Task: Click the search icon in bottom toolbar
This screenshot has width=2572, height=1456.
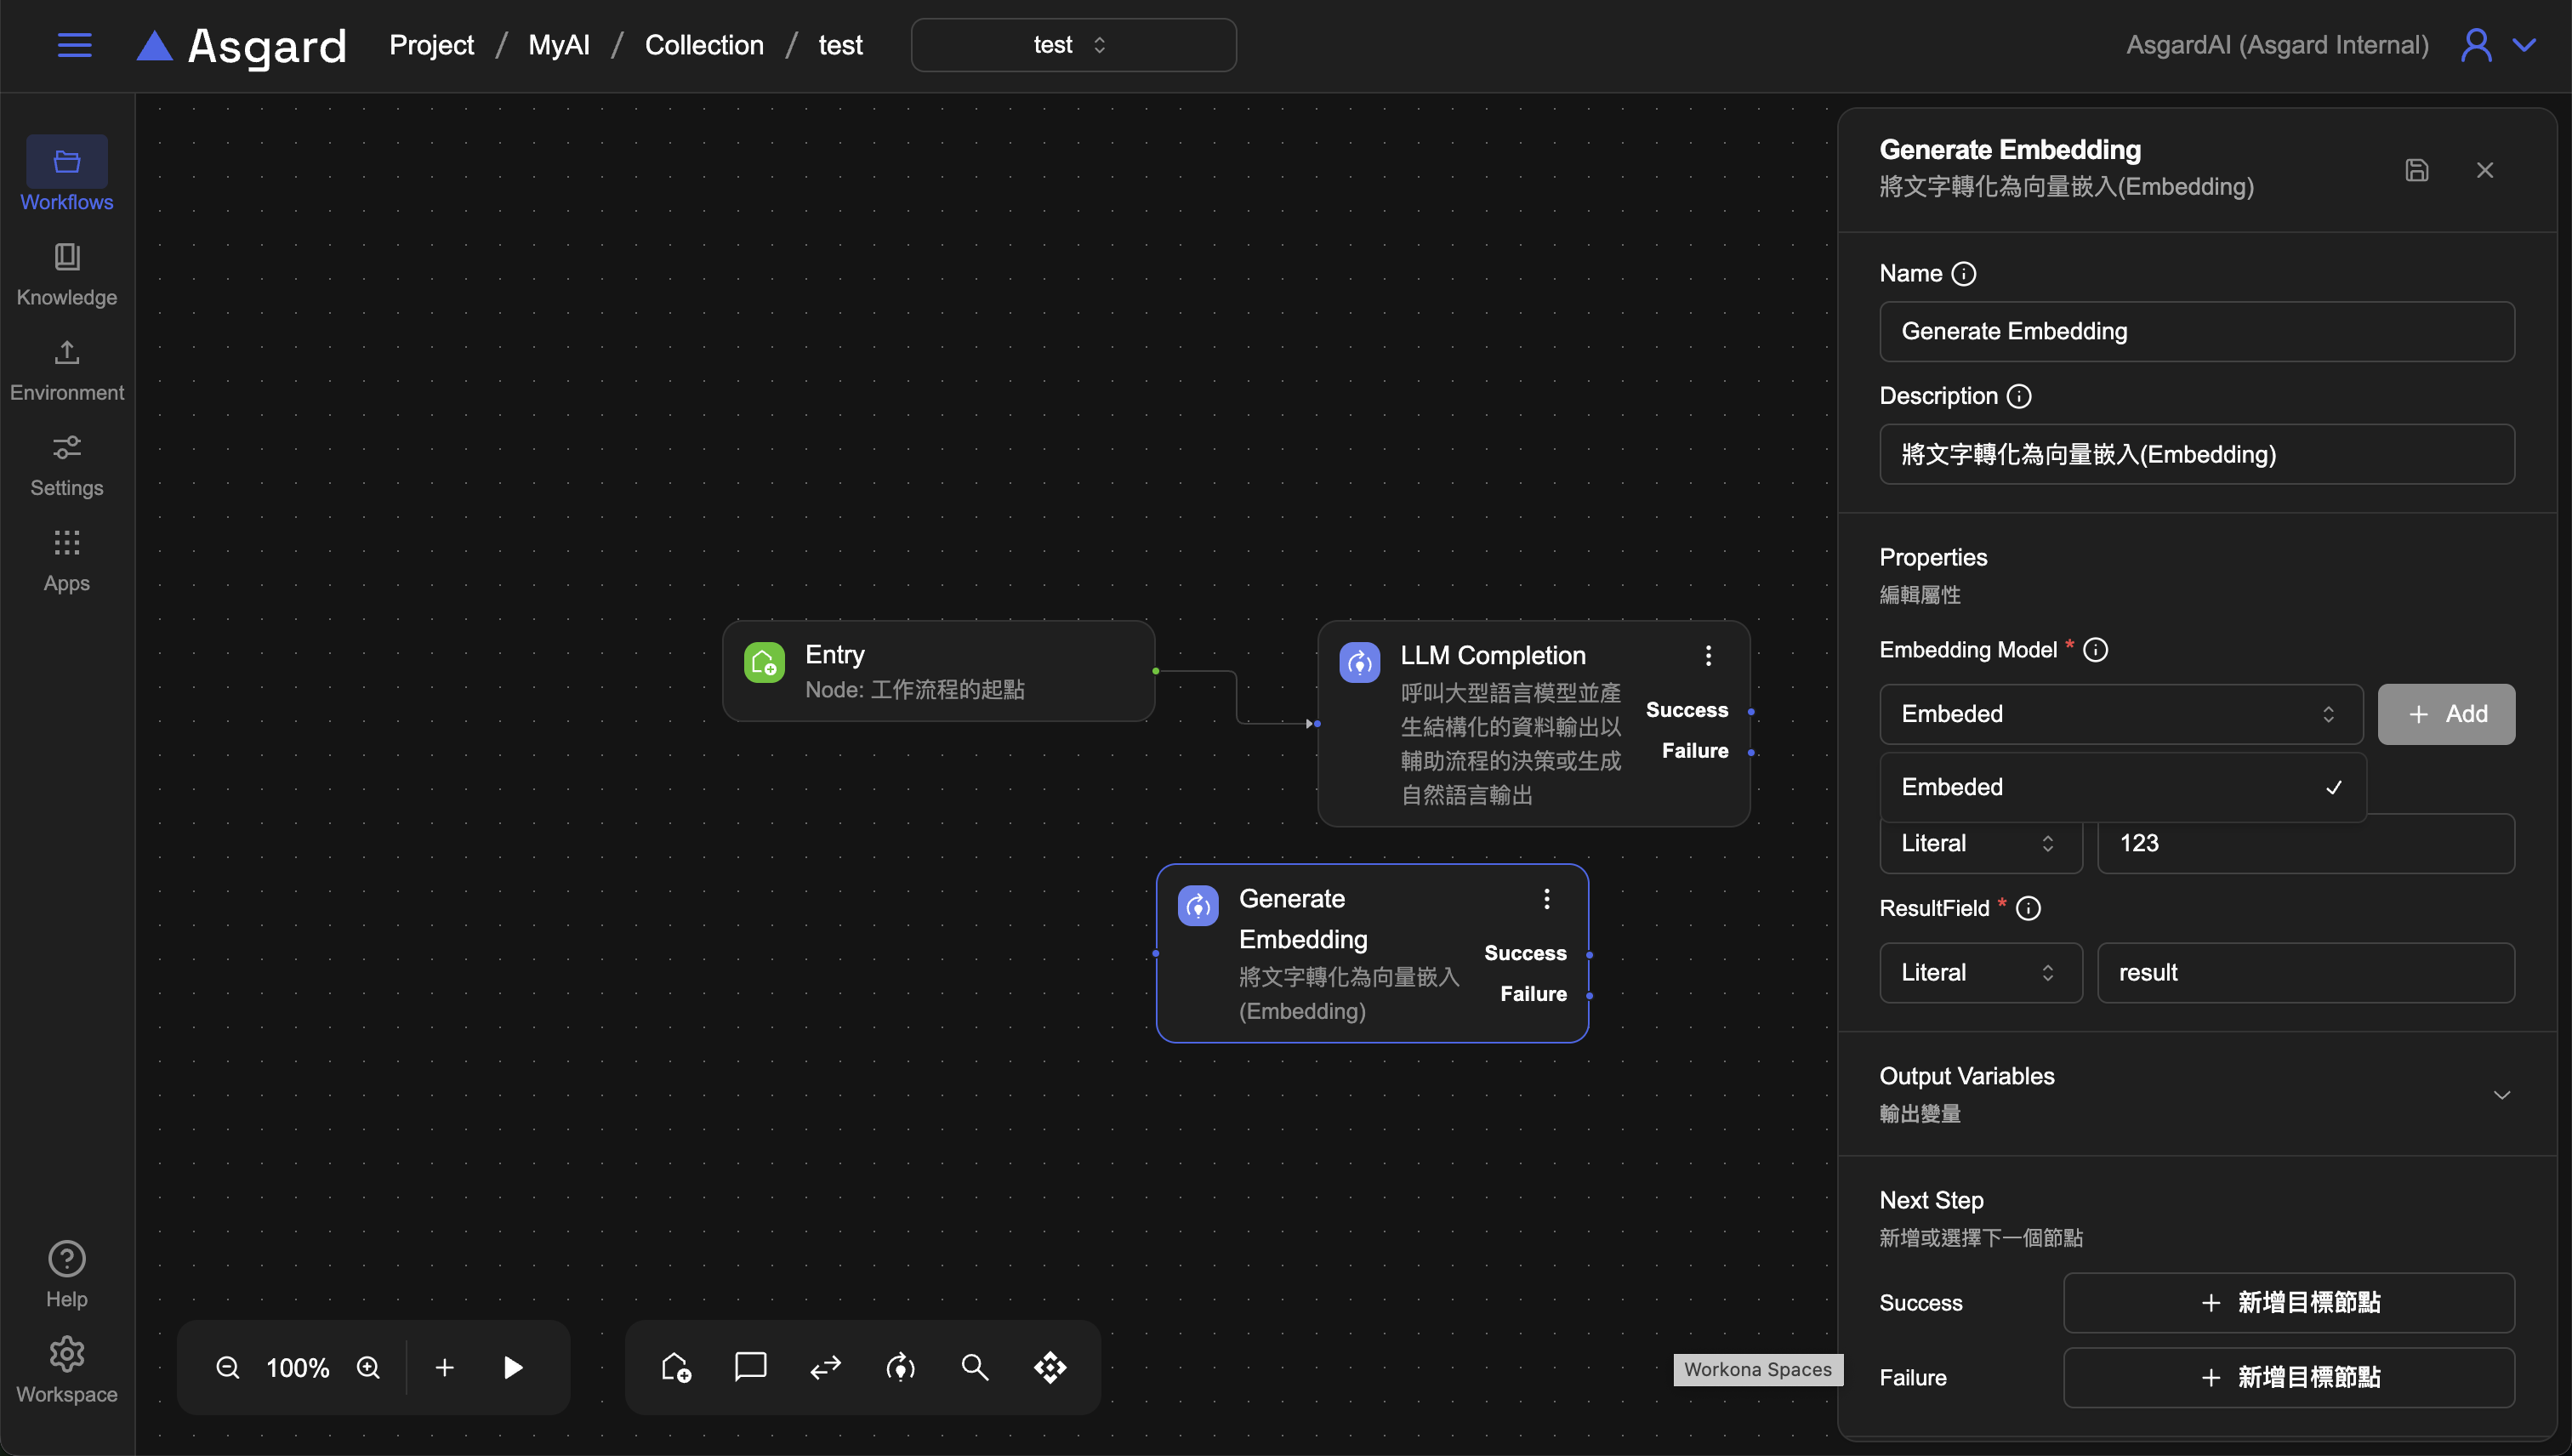Action: 975,1367
